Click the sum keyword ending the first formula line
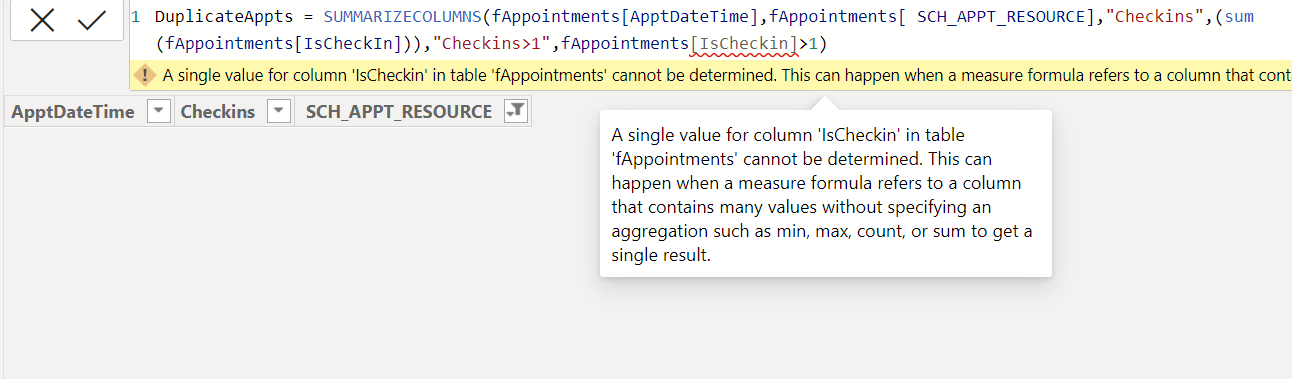Image resolution: width=1292 pixels, height=379 pixels. tap(1239, 17)
